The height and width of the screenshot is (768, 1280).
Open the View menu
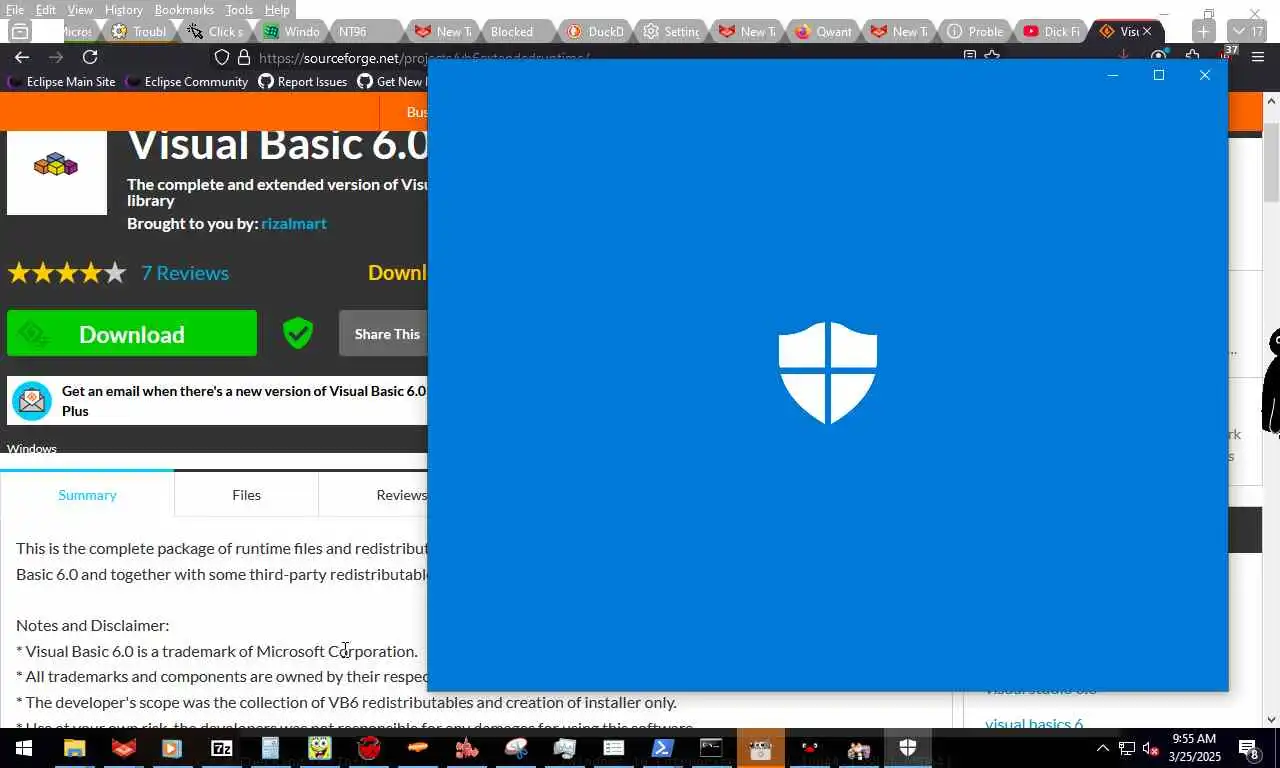(x=80, y=9)
